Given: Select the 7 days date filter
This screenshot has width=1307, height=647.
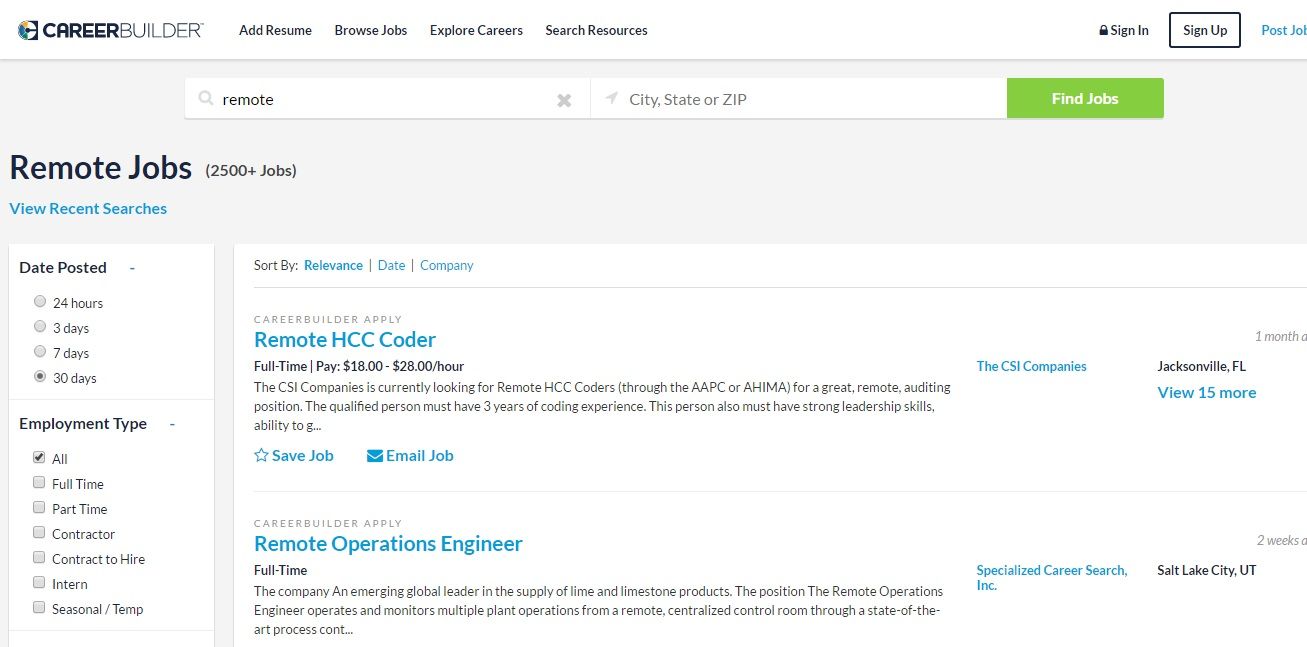Looking at the screenshot, I should click(x=40, y=351).
